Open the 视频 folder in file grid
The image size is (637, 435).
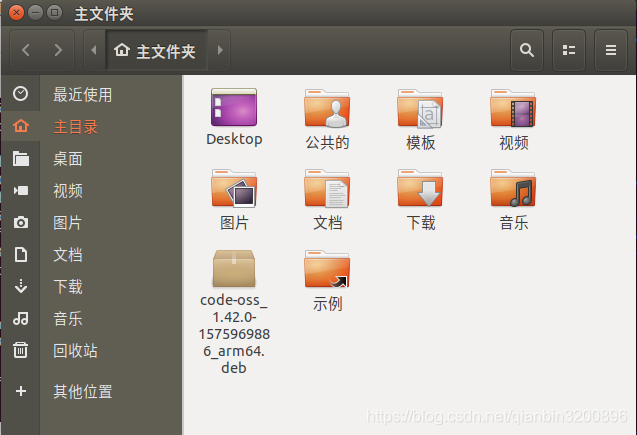(x=513, y=108)
